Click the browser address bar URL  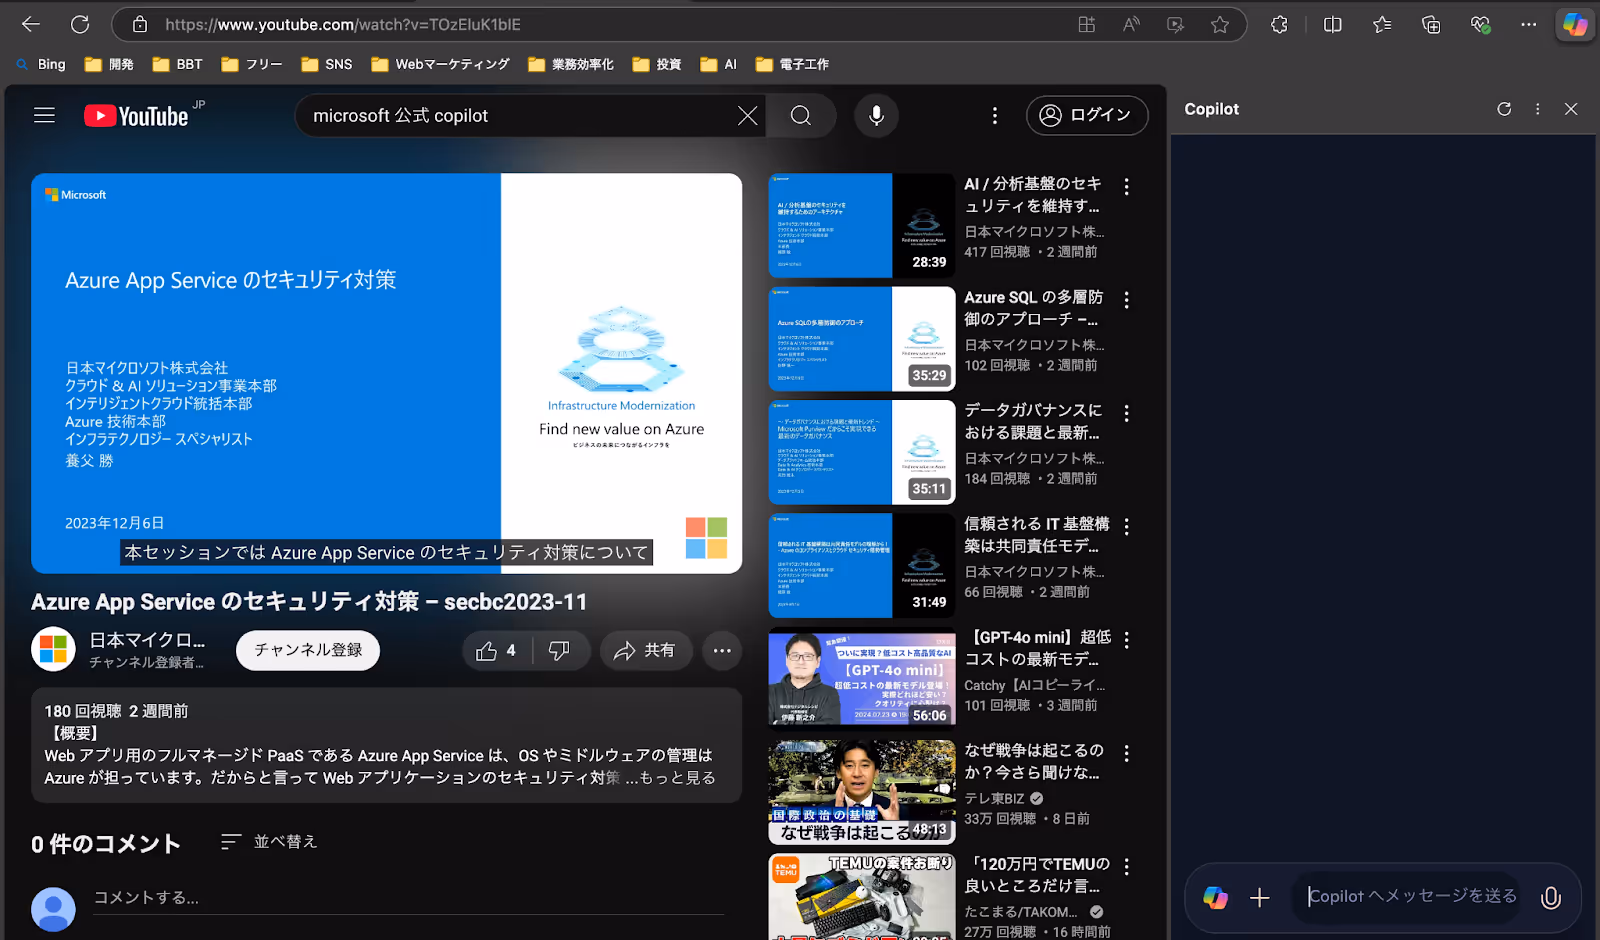[343, 24]
